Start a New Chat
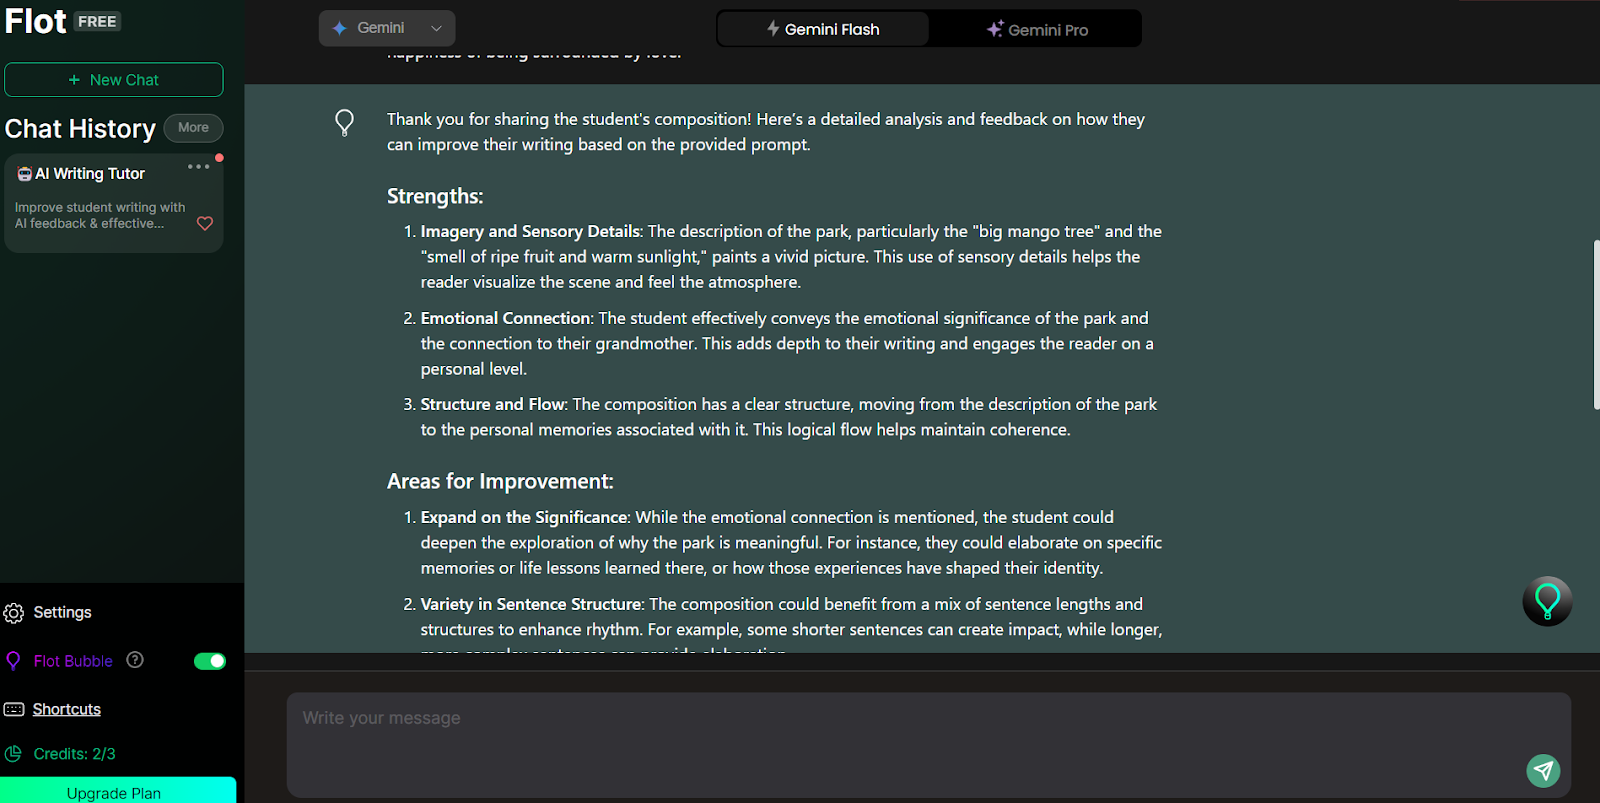 [114, 80]
